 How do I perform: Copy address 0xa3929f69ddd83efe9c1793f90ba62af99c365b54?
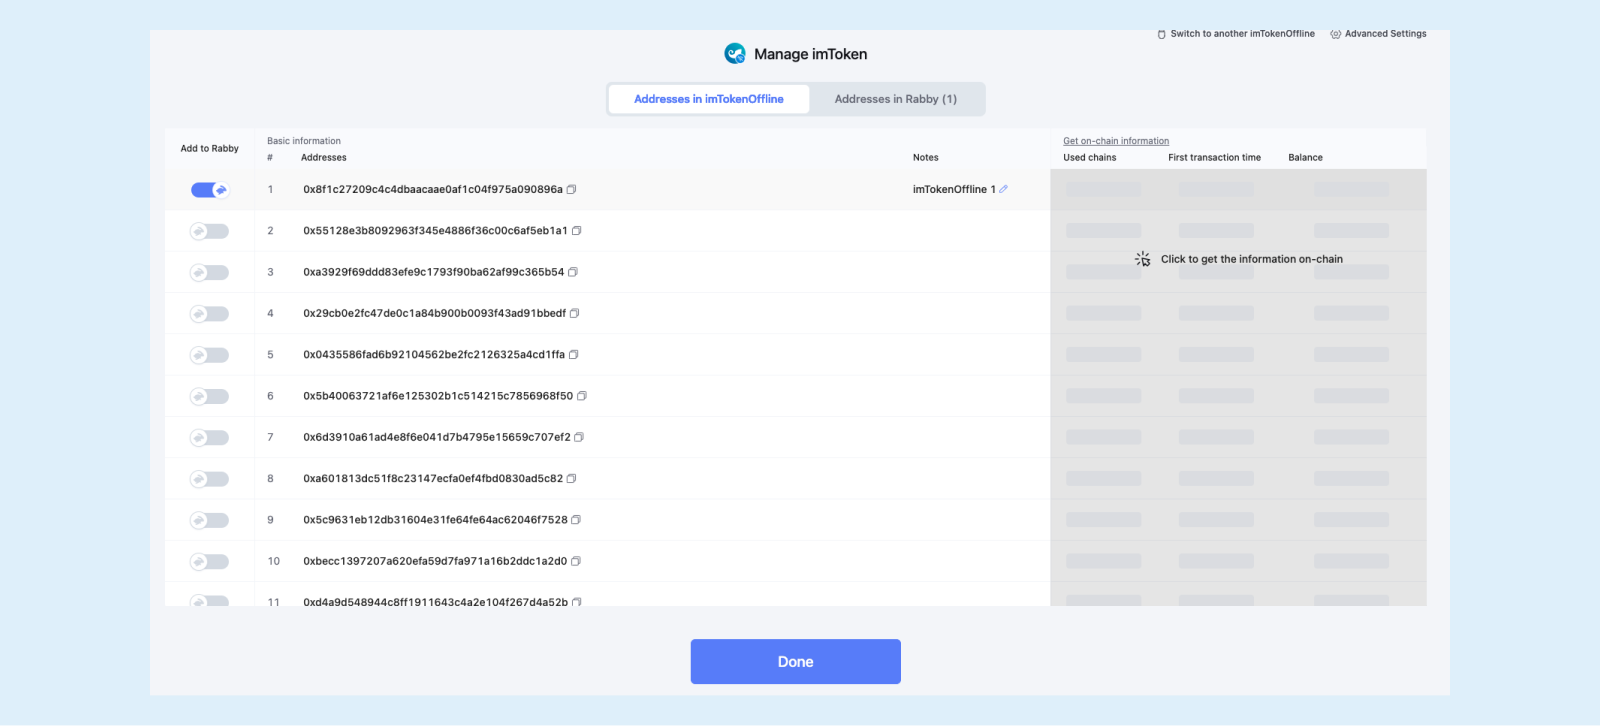pyautogui.click(x=573, y=272)
